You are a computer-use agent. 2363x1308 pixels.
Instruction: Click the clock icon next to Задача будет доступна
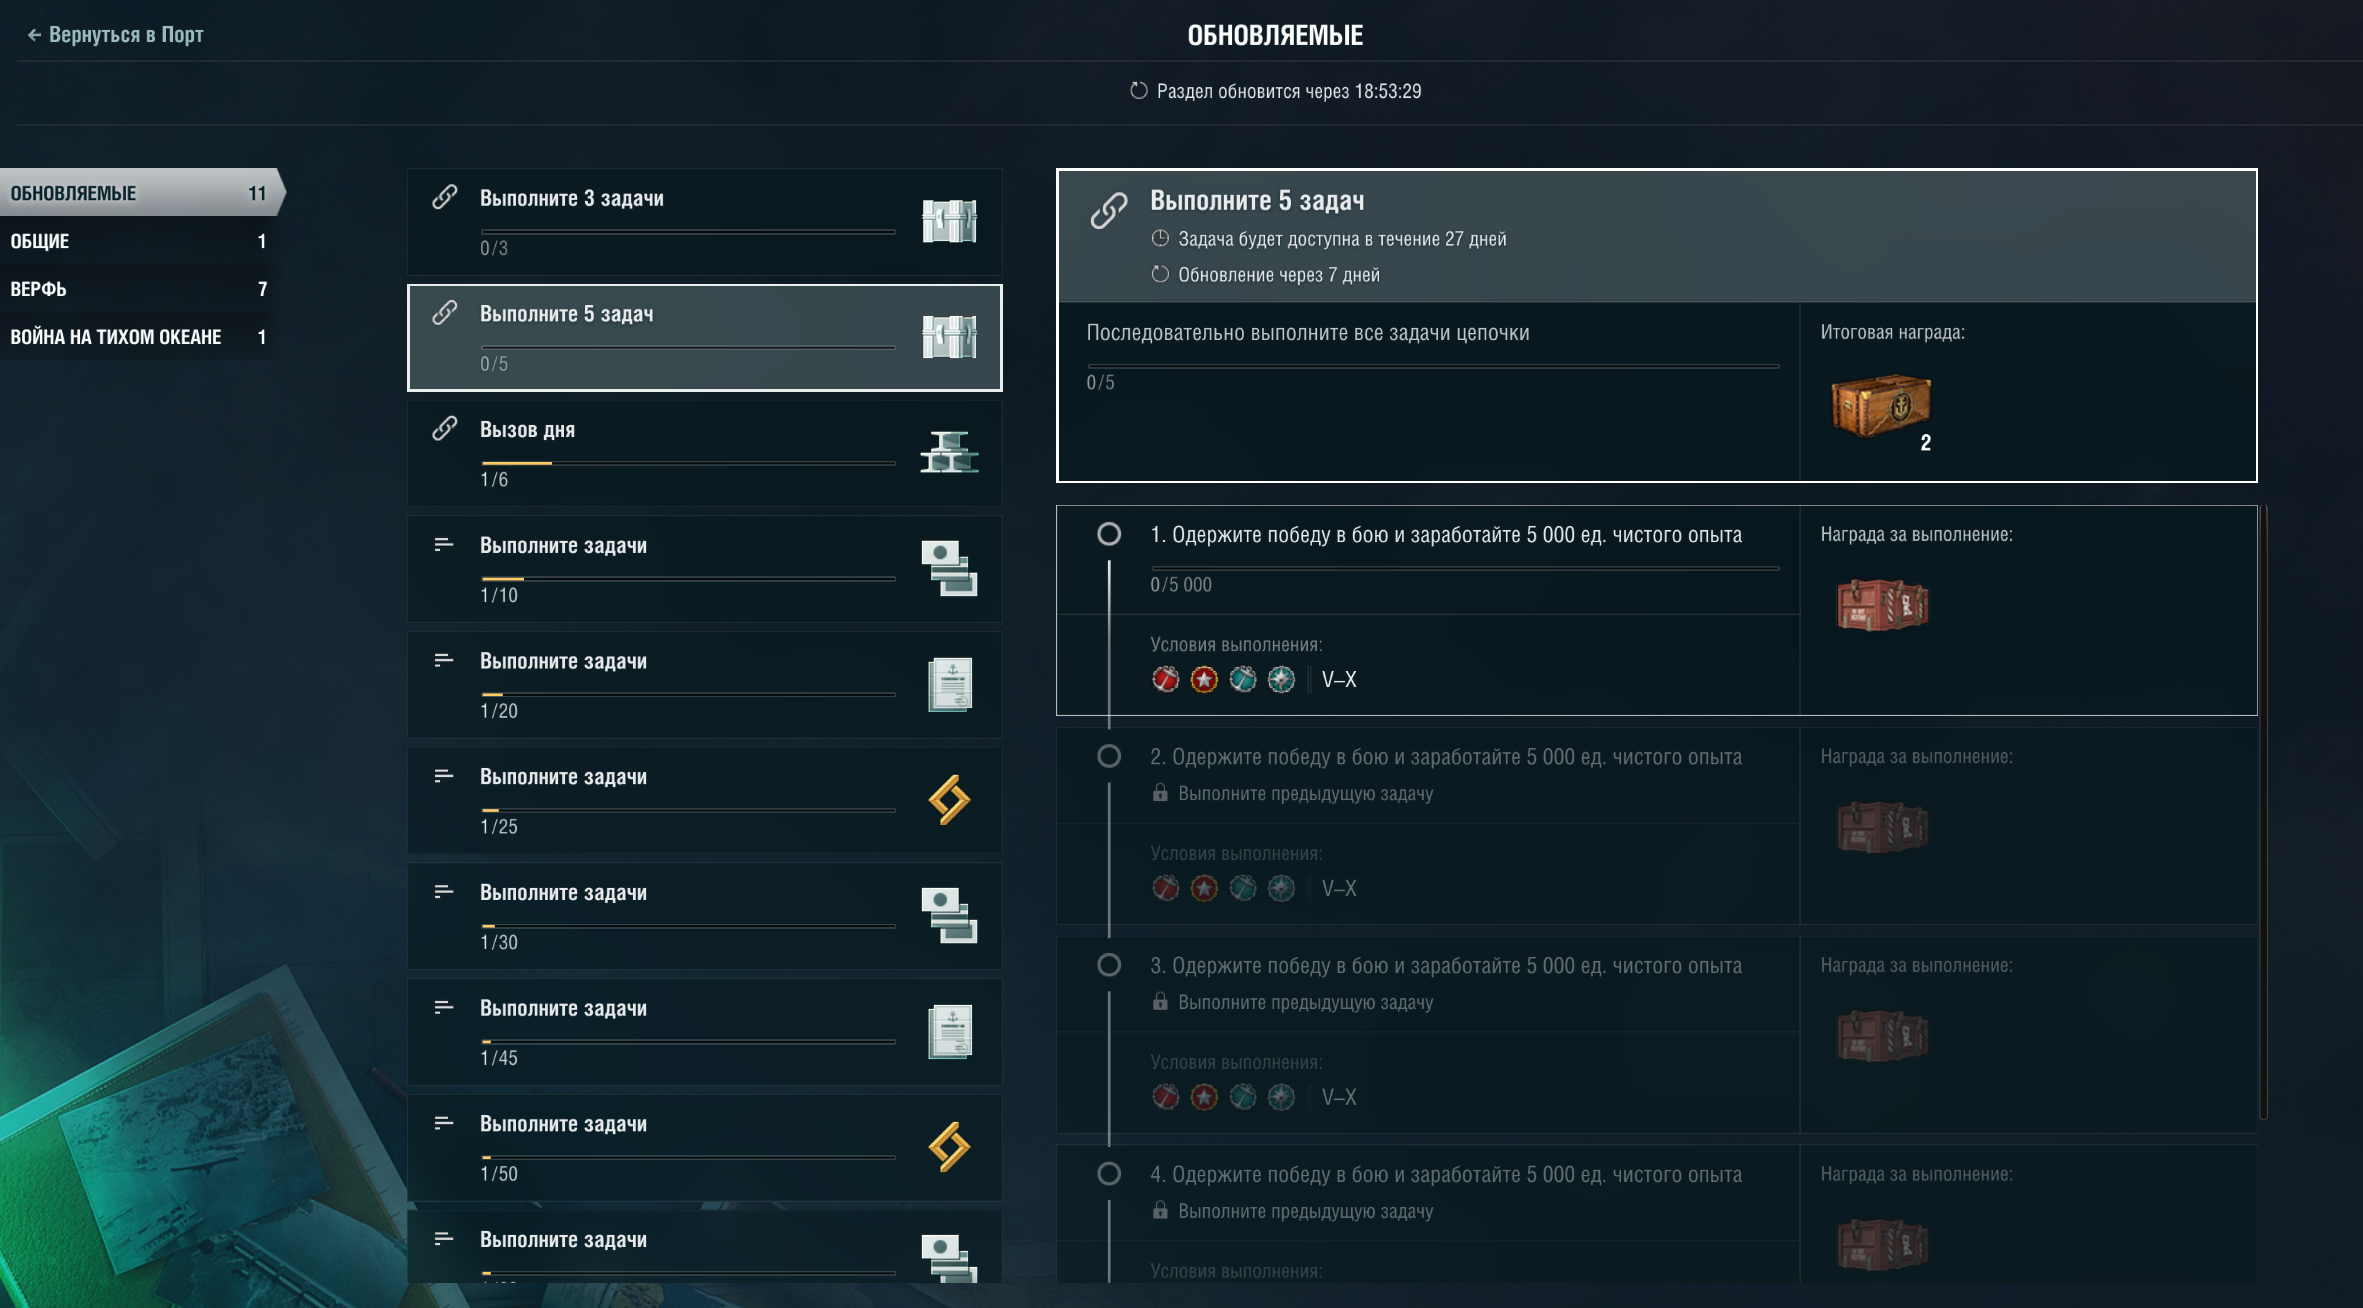coord(1160,238)
